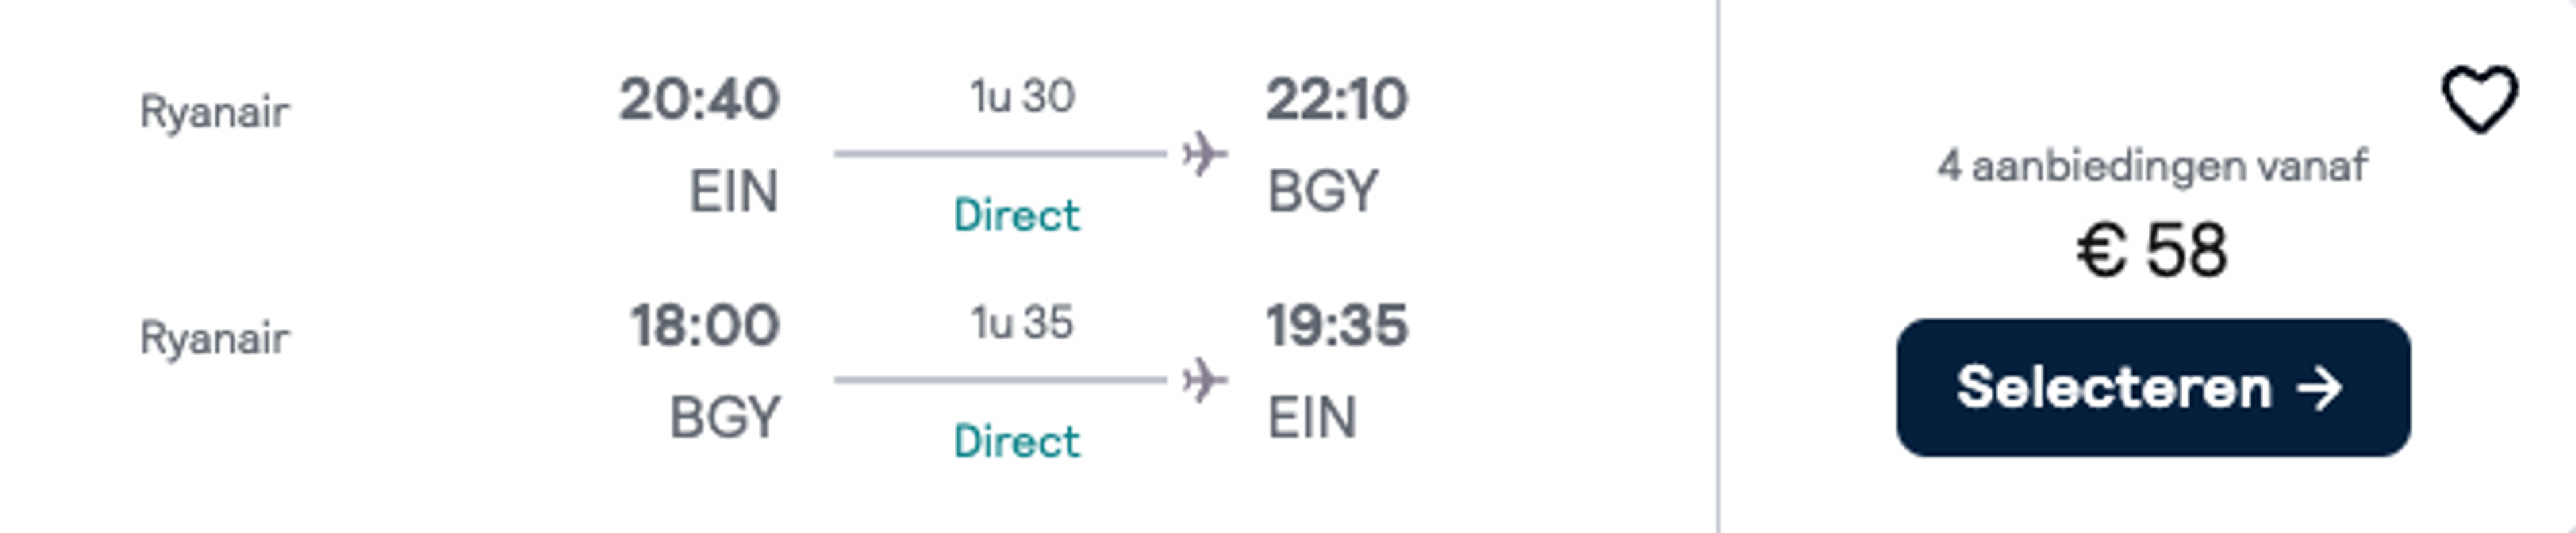The image size is (2576, 533).
Task: Save this flight with the heart icon
Action: [2479, 99]
